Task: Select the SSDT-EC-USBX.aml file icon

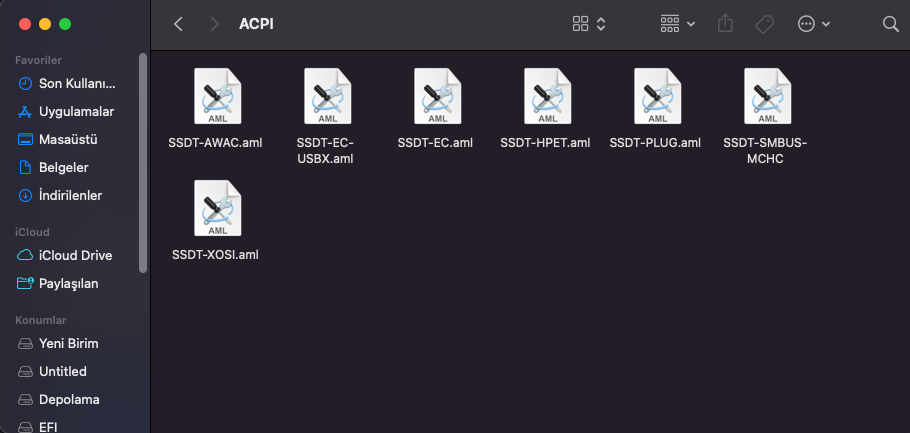Action: pyautogui.click(x=327, y=97)
